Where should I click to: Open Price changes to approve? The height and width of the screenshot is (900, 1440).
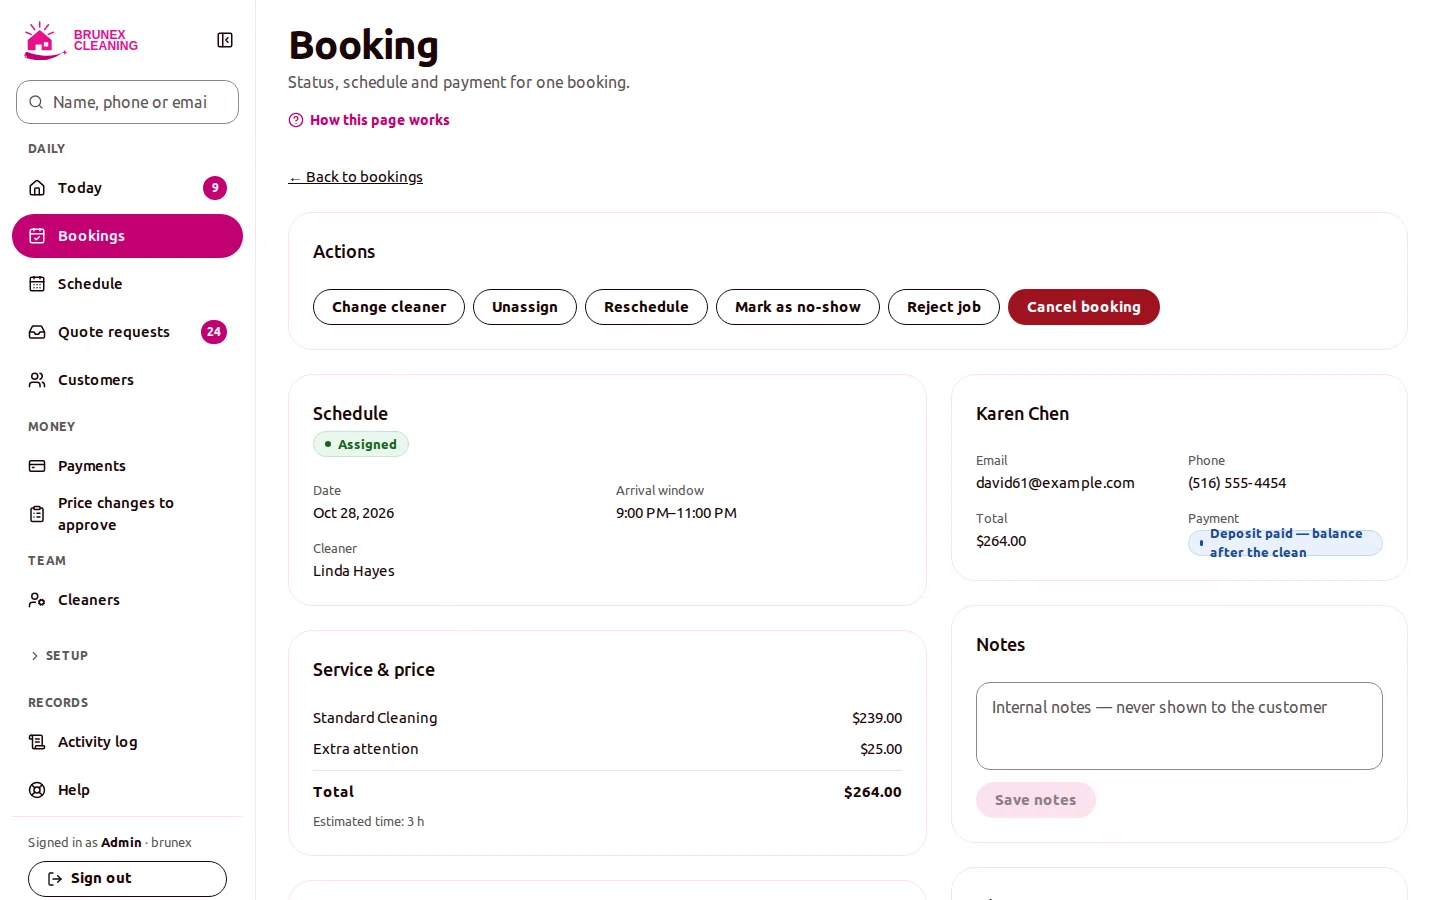[127, 514]
